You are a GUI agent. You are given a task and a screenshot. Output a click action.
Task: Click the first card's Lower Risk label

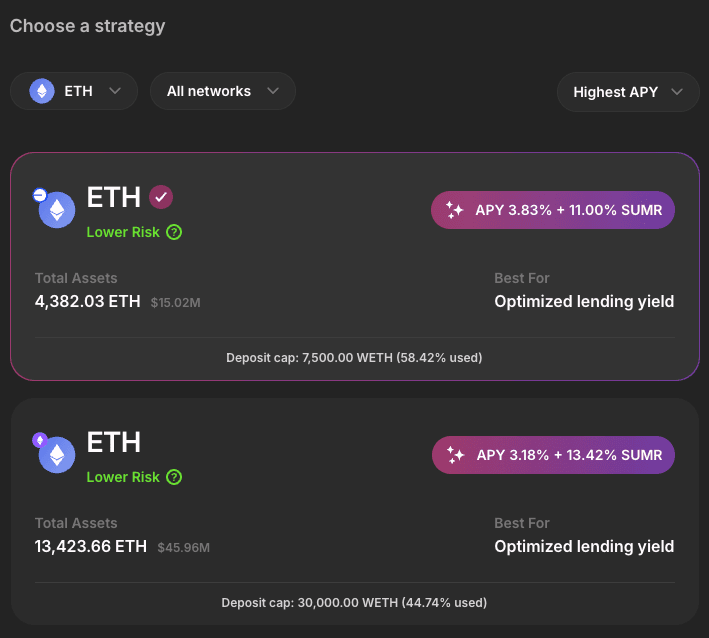pyautogui.click(x=122, y=232)
